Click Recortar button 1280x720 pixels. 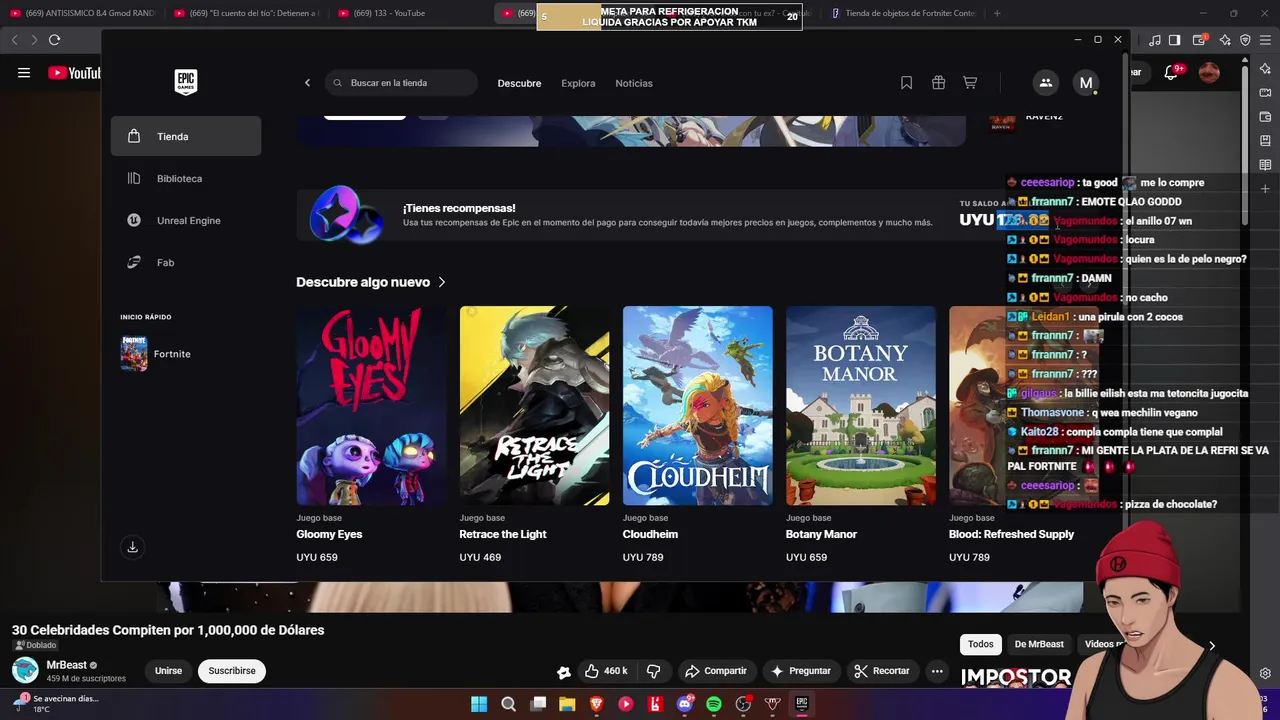[x=881, y=671]
